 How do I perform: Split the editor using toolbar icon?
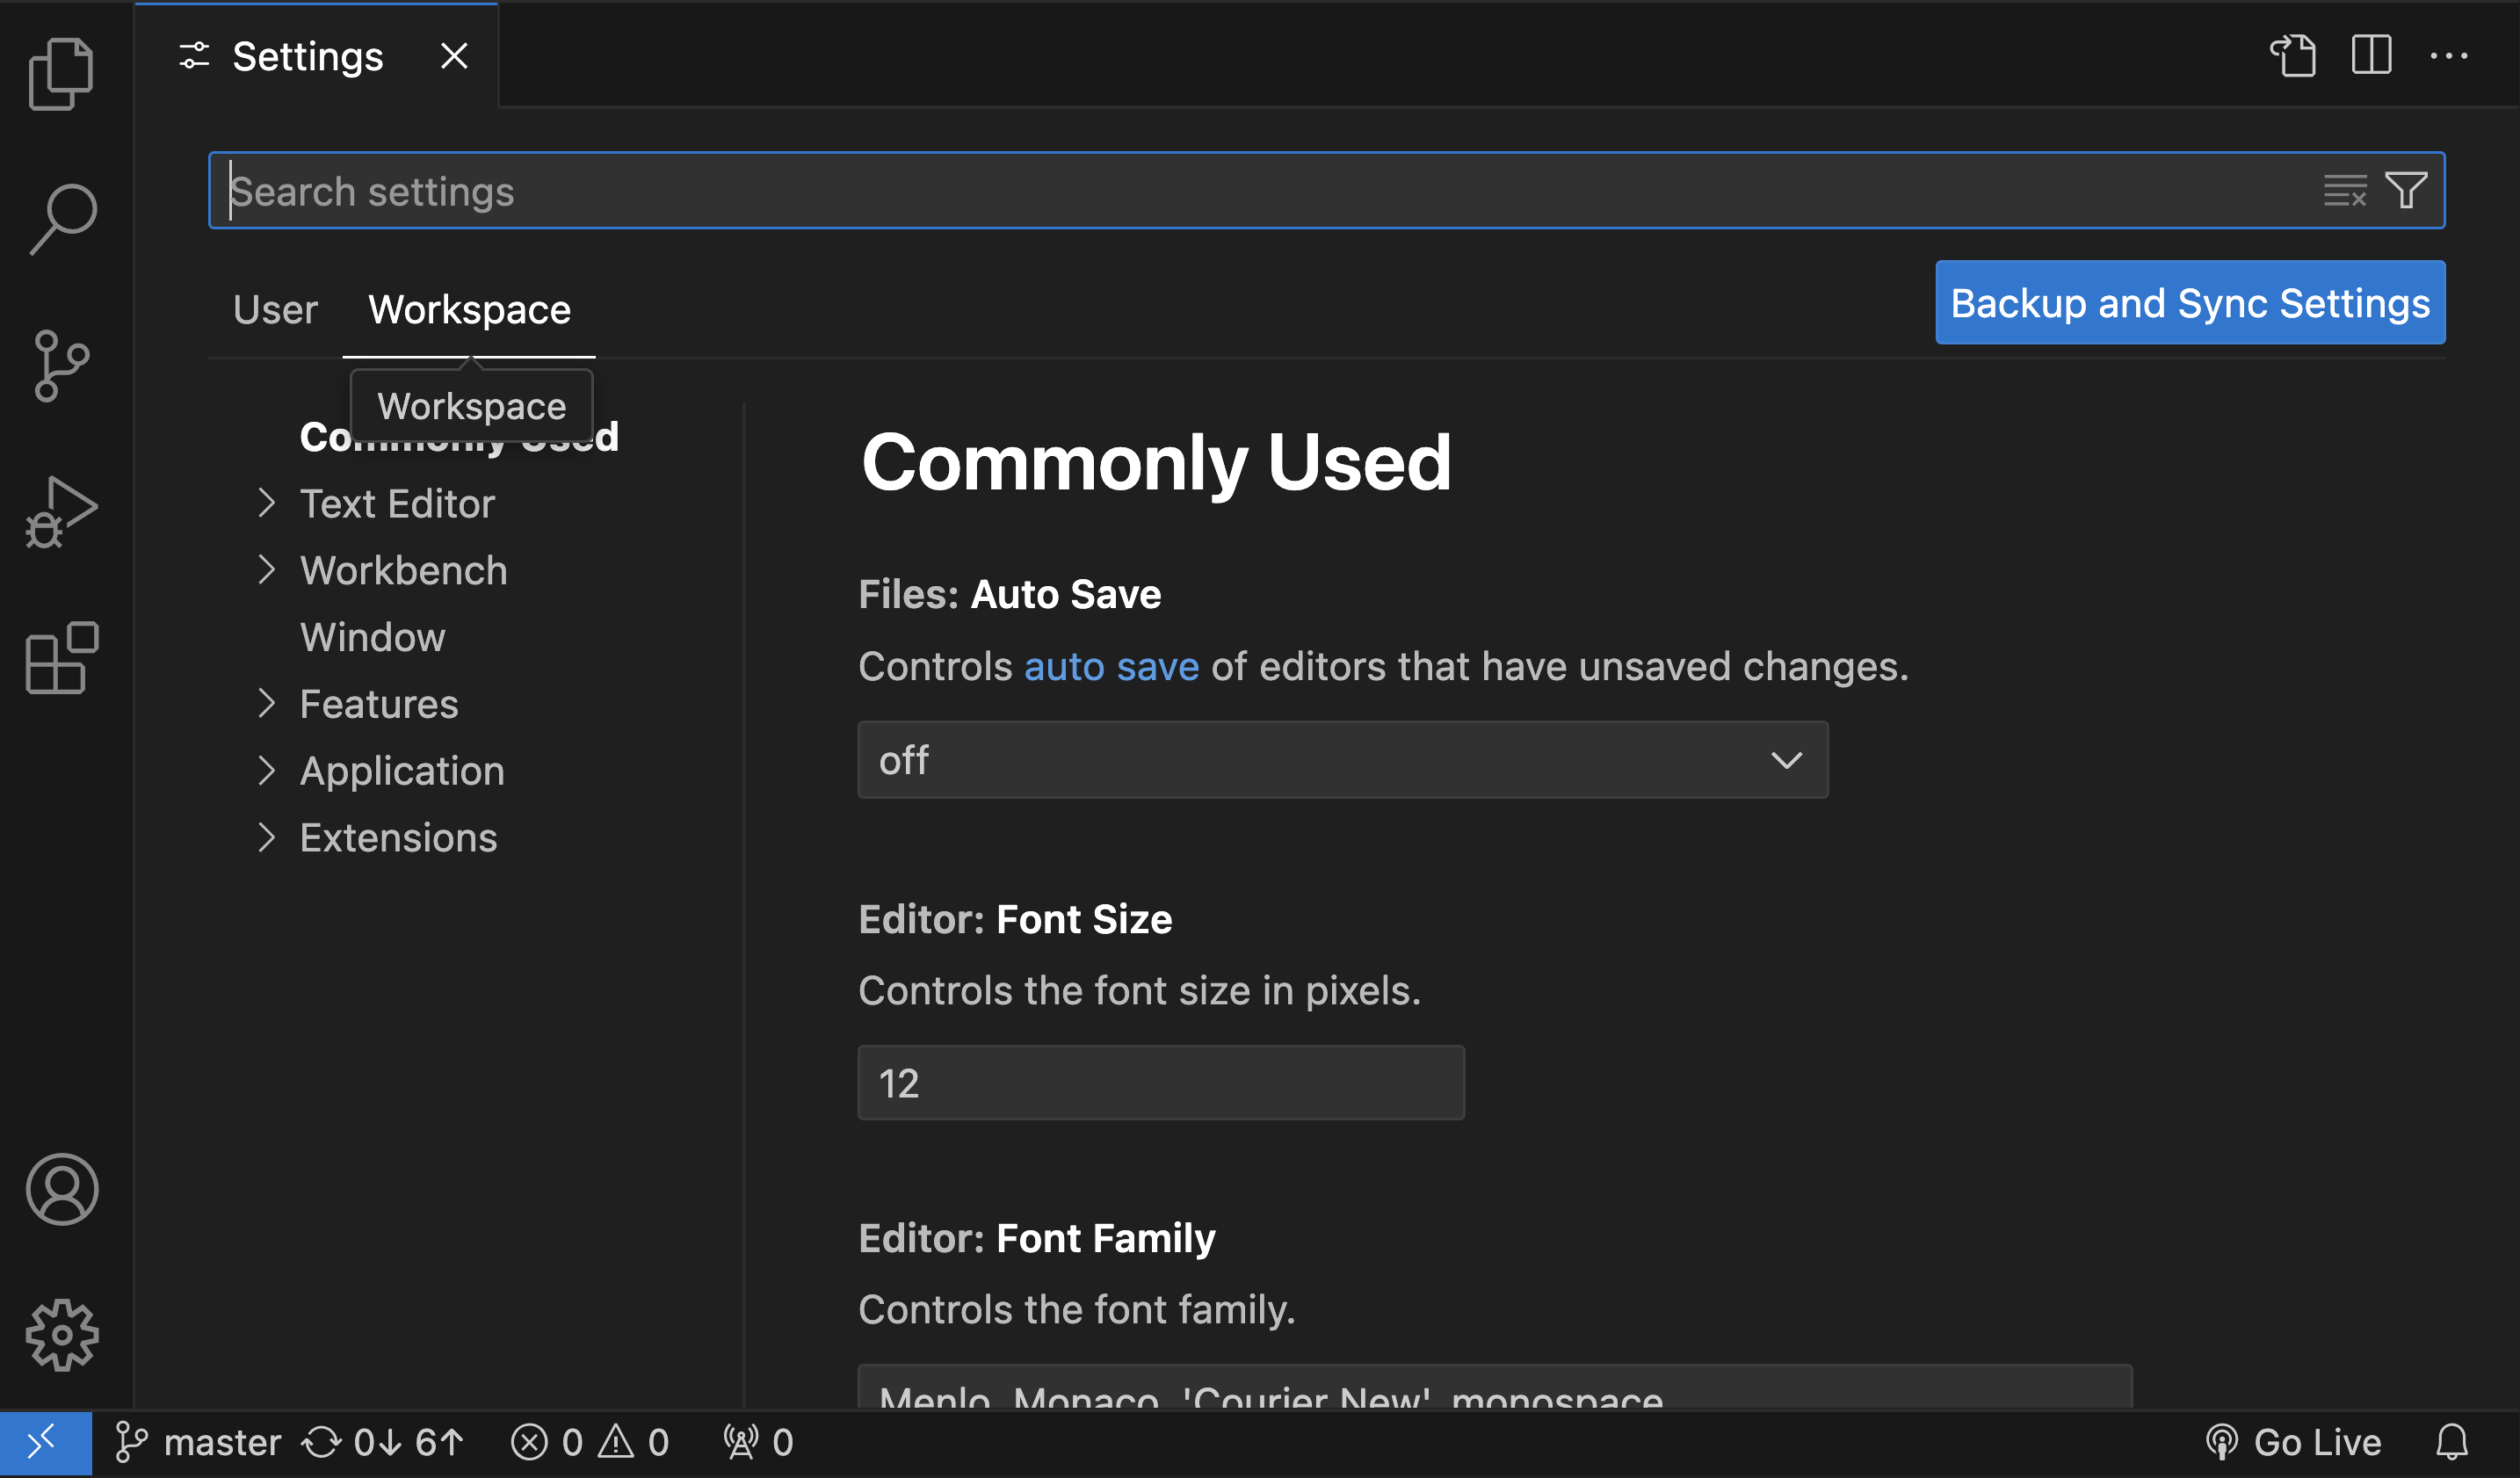(x=2371, y=56)
